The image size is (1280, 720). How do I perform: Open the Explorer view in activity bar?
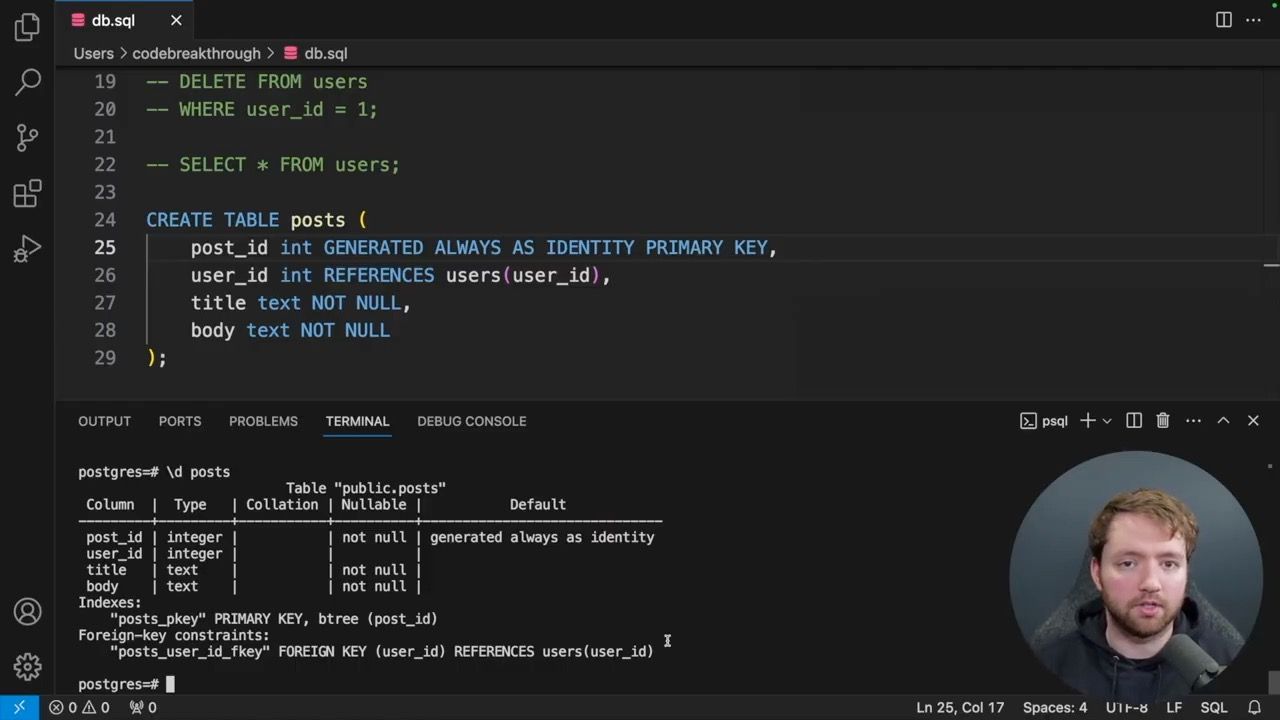[28, 27]
